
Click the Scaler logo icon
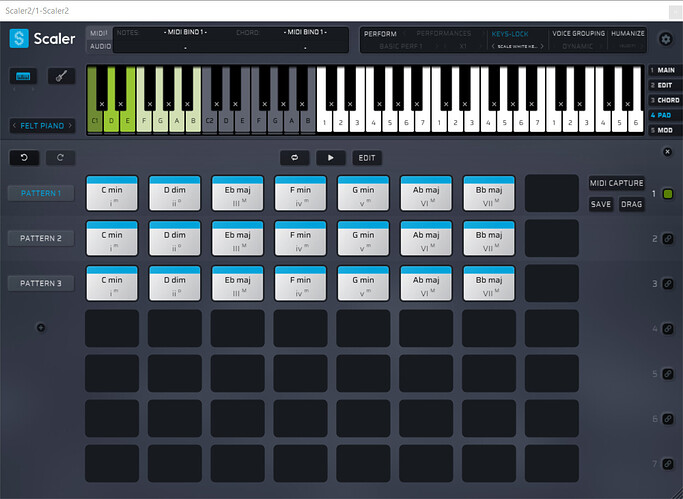(19, 38)
